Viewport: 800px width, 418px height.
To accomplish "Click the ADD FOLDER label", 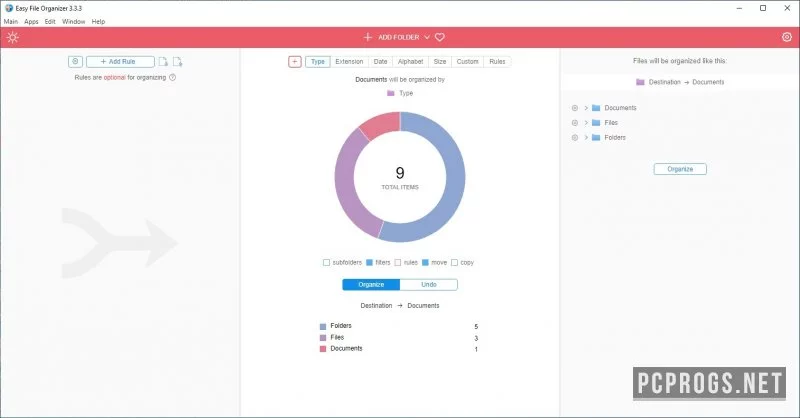I will point(398,37).
